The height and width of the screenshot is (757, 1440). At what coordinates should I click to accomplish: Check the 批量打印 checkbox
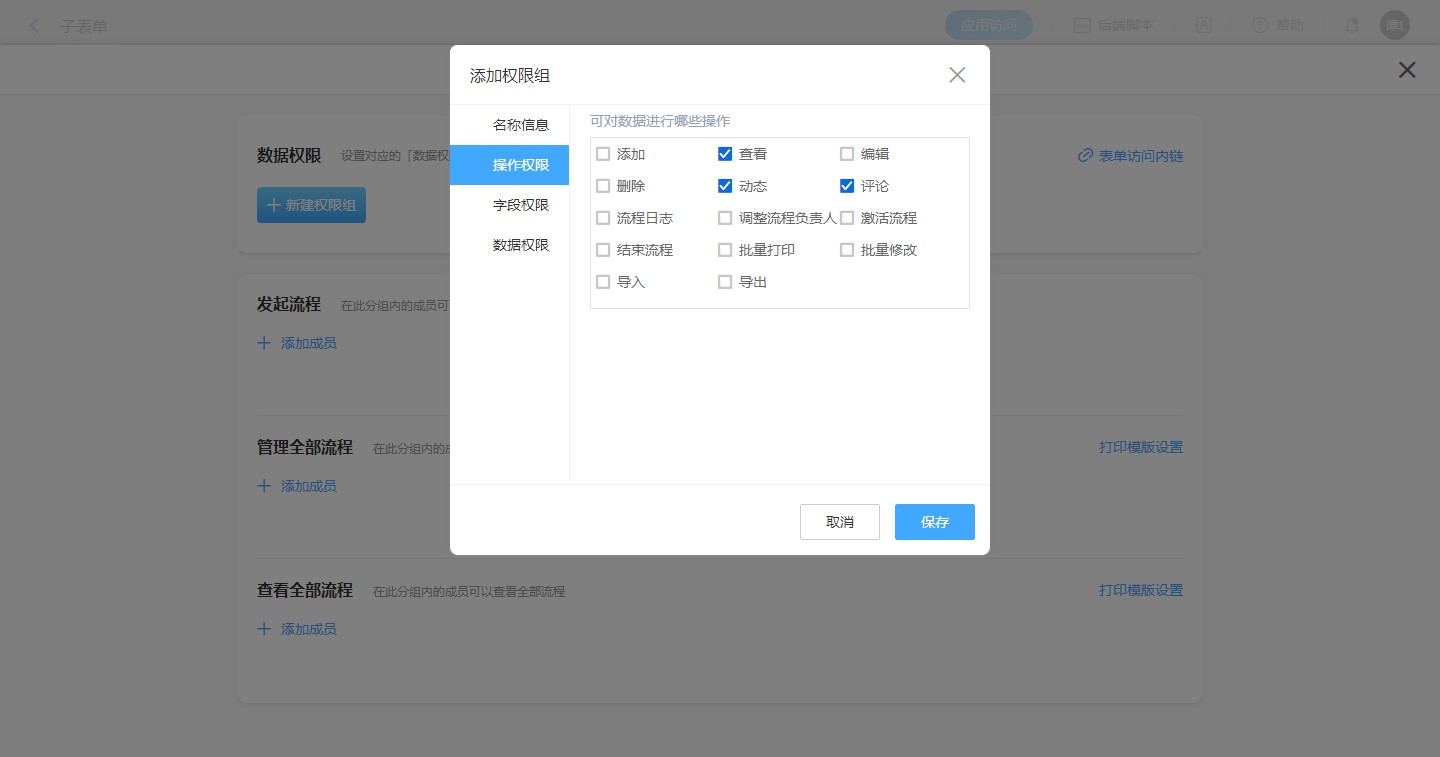(x=725, y=250)
